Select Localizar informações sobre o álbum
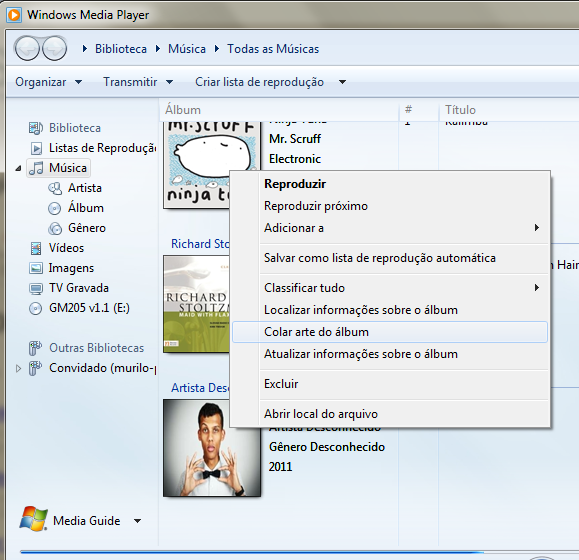This screenshot has width=579, height=560. [x=390, y=310]
